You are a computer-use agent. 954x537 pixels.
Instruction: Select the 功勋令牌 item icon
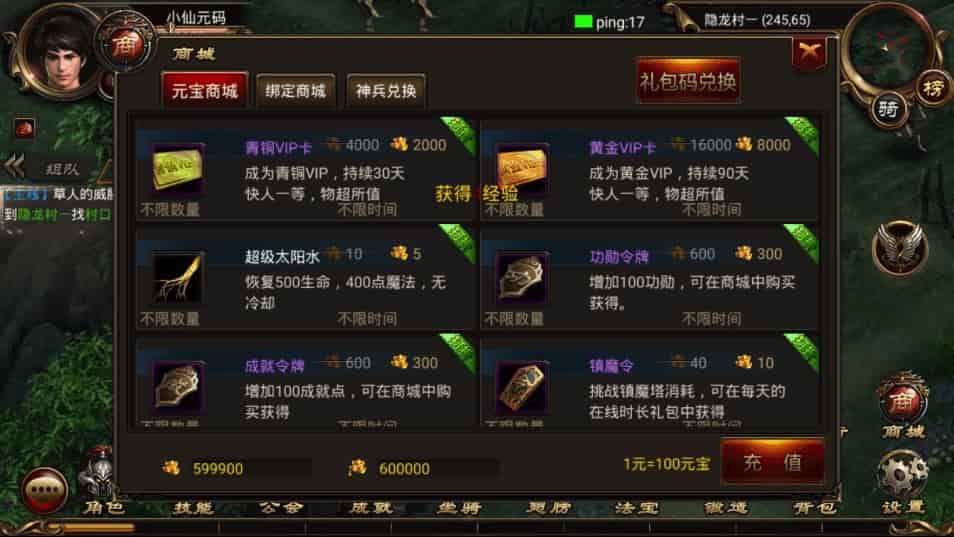tap(522, 277)
